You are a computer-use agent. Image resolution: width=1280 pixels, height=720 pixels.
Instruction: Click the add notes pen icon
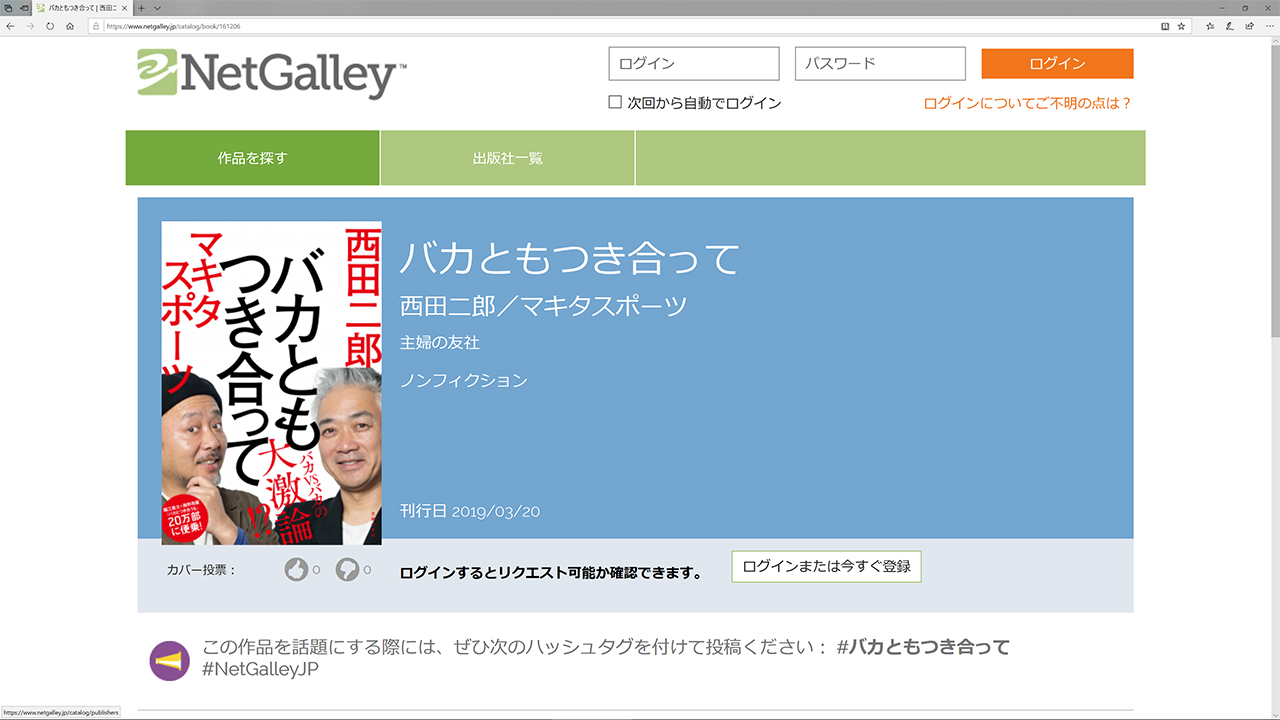point(1230,26)
